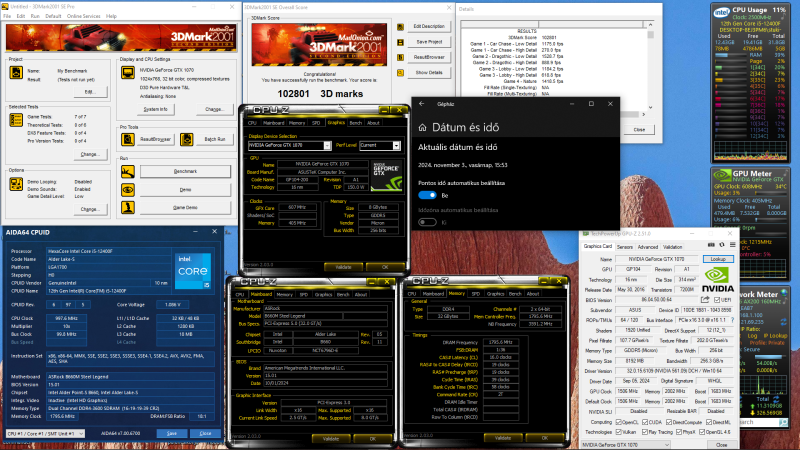
Task: Click the BIOS export share icon in GPU-Z
Action: [x=705, y=299]
